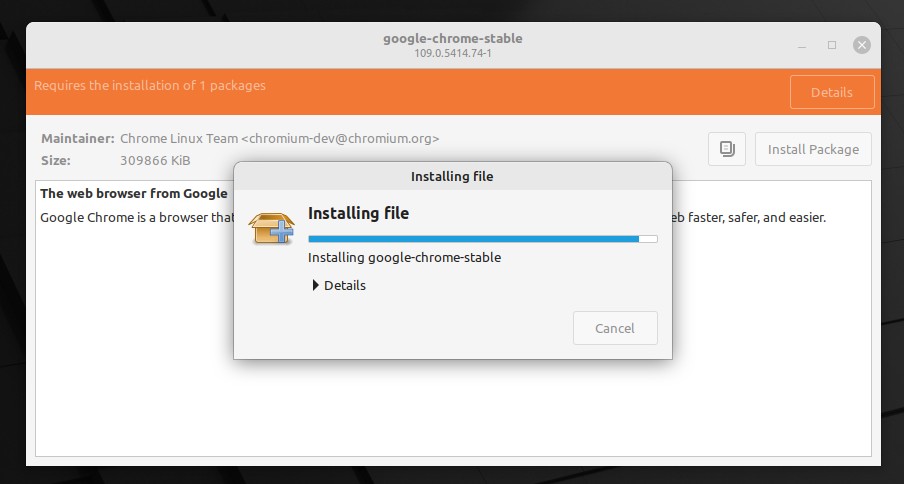This screenshot has height=484, width=904.
Task: Click the blue installation progress bar
Action: tap(483, 239)
